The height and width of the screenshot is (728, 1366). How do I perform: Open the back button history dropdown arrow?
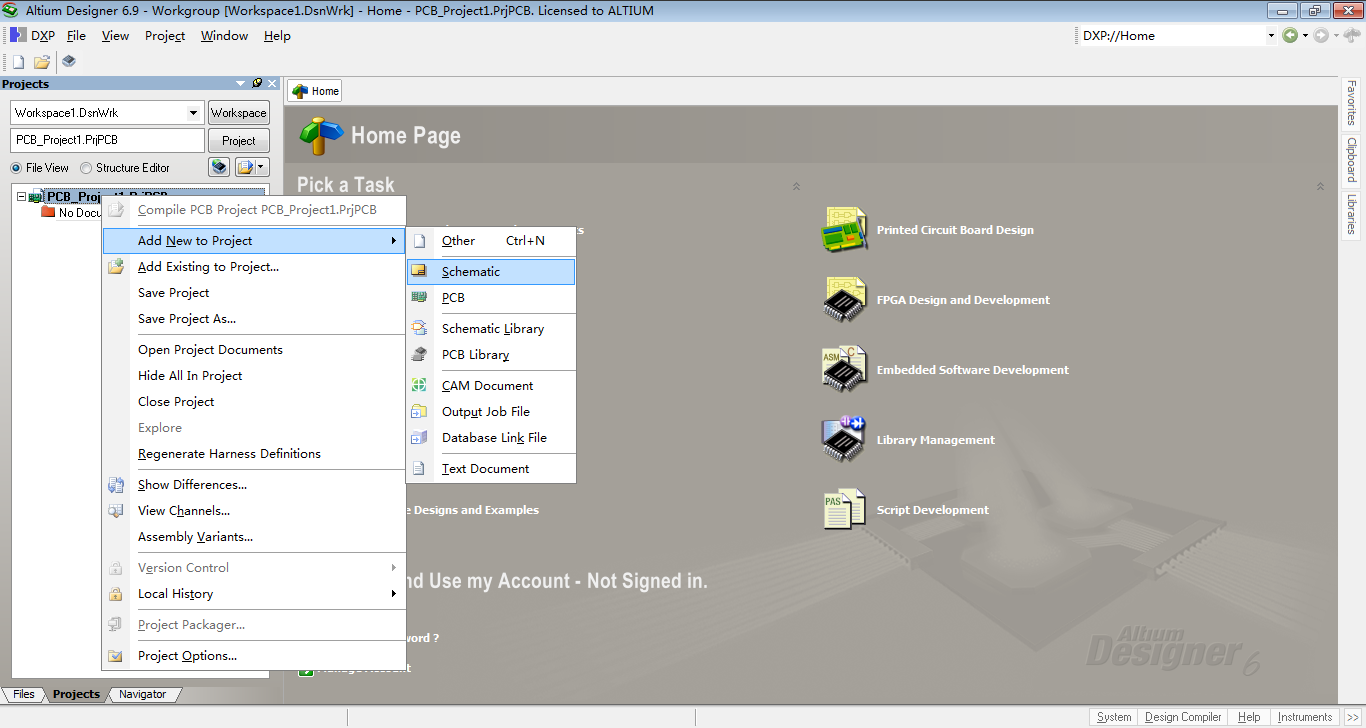pyautogui.click(x=1305, y=35)
